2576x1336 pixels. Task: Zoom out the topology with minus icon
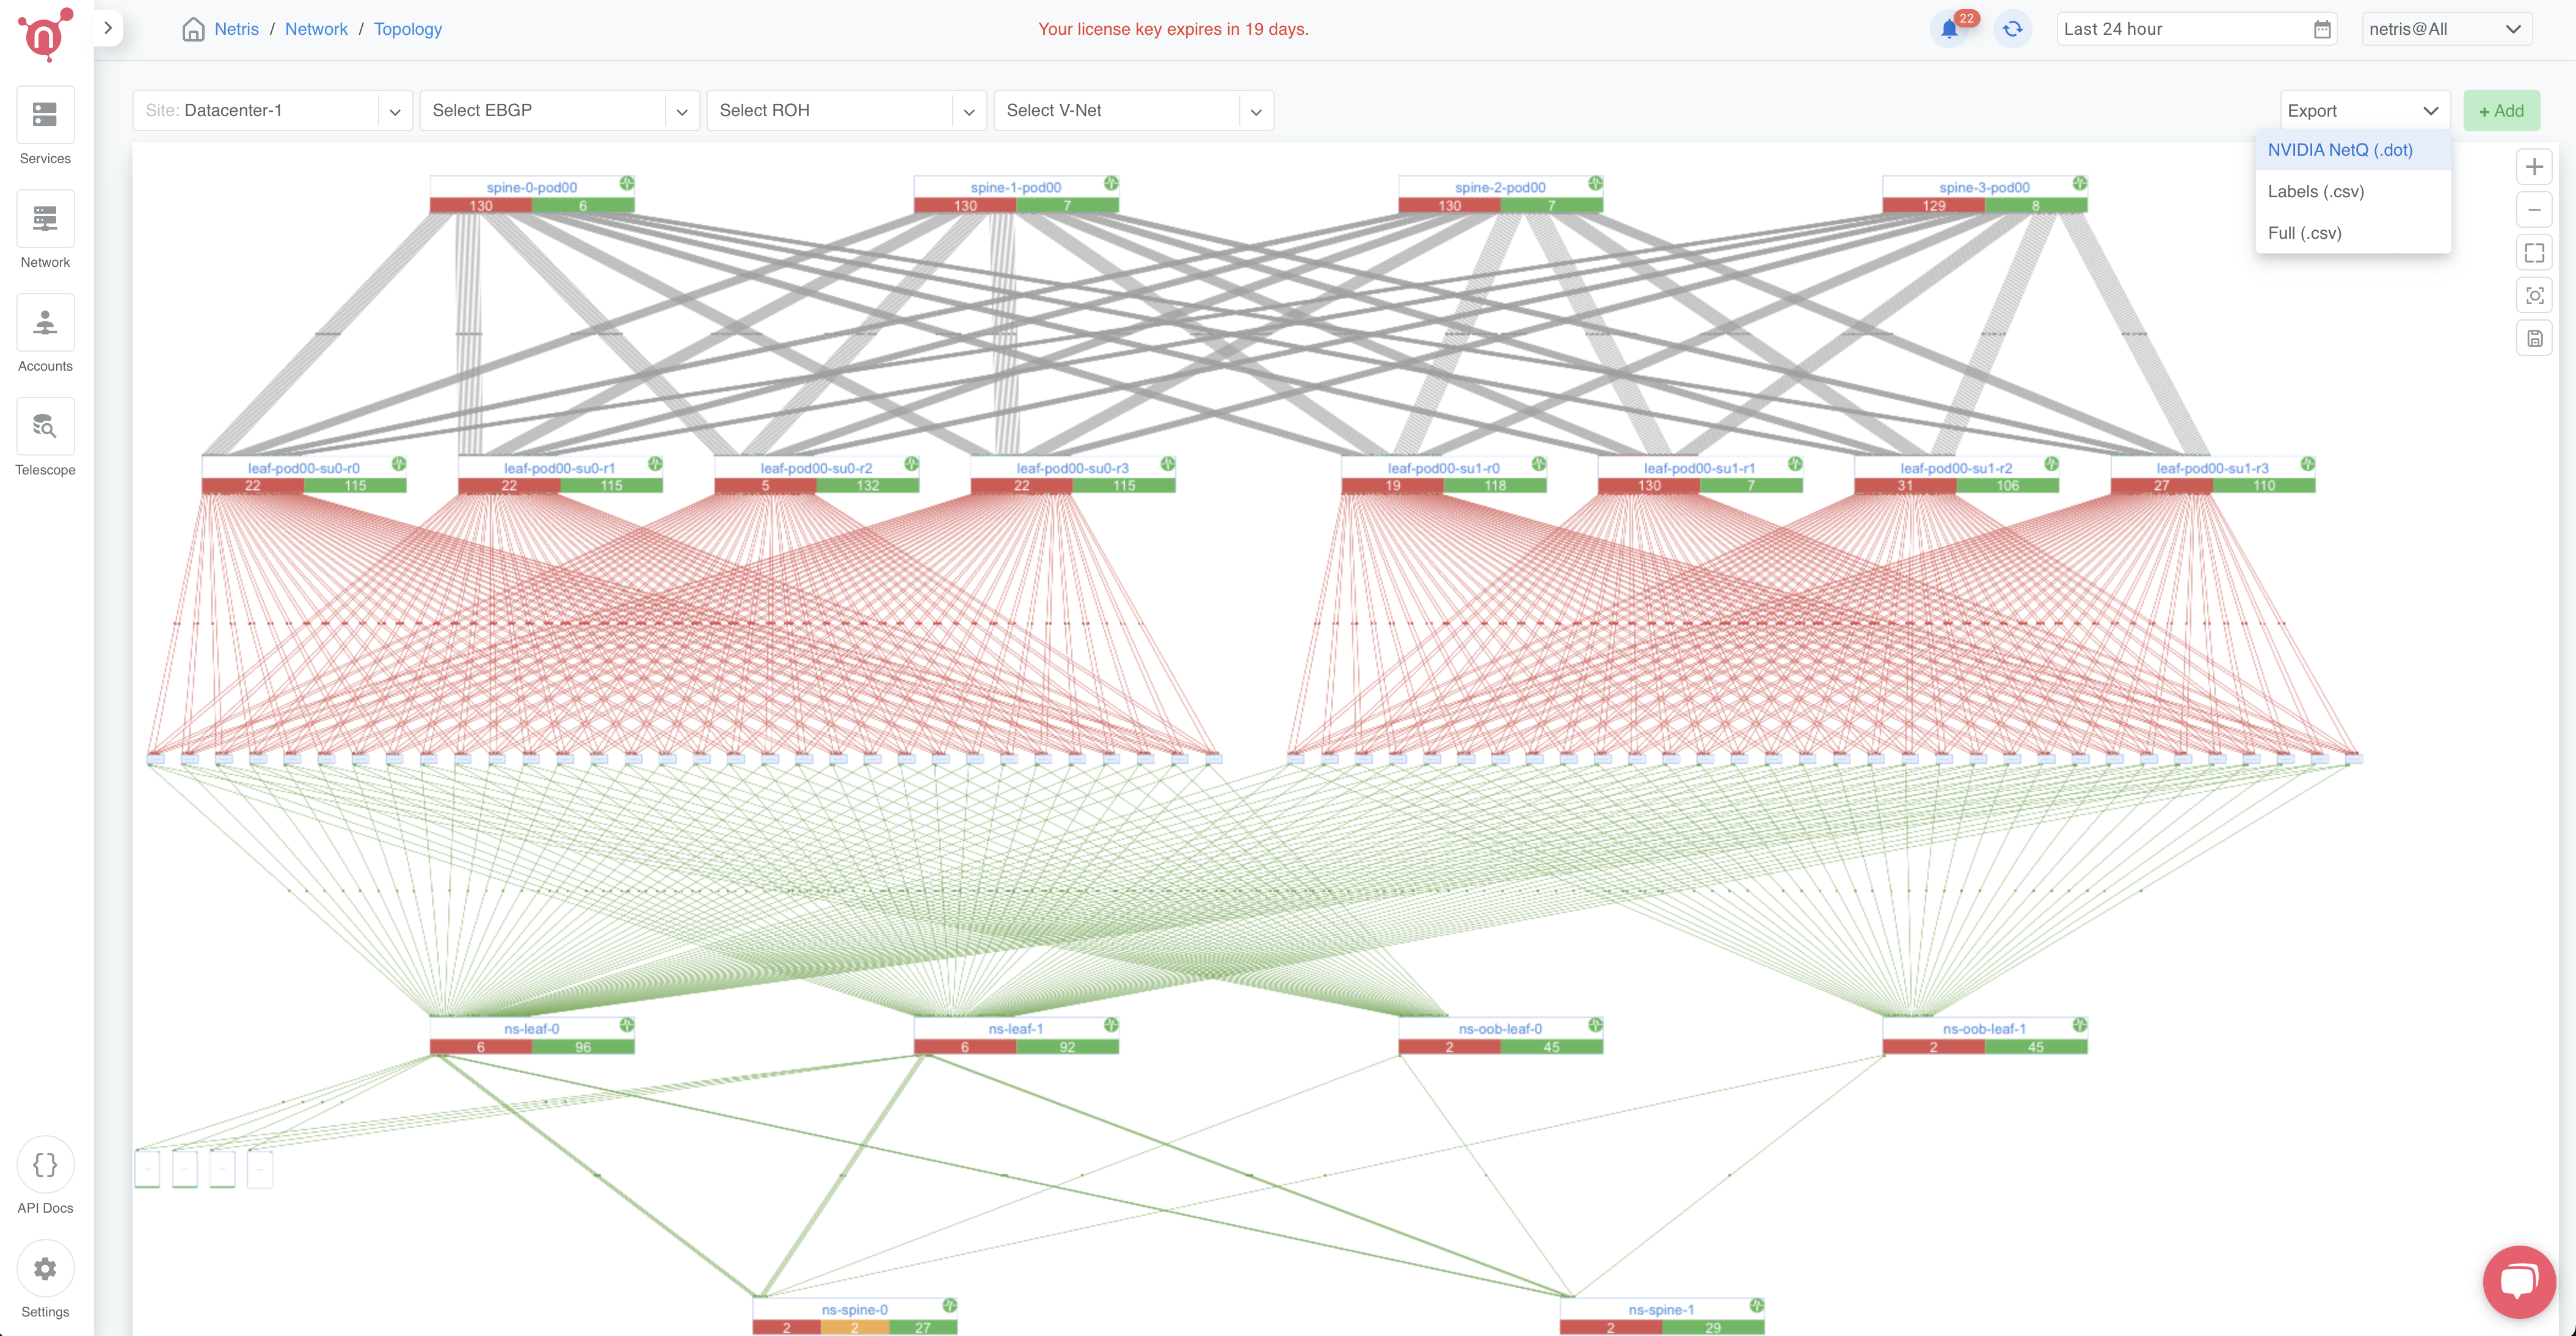[2534, 210]
